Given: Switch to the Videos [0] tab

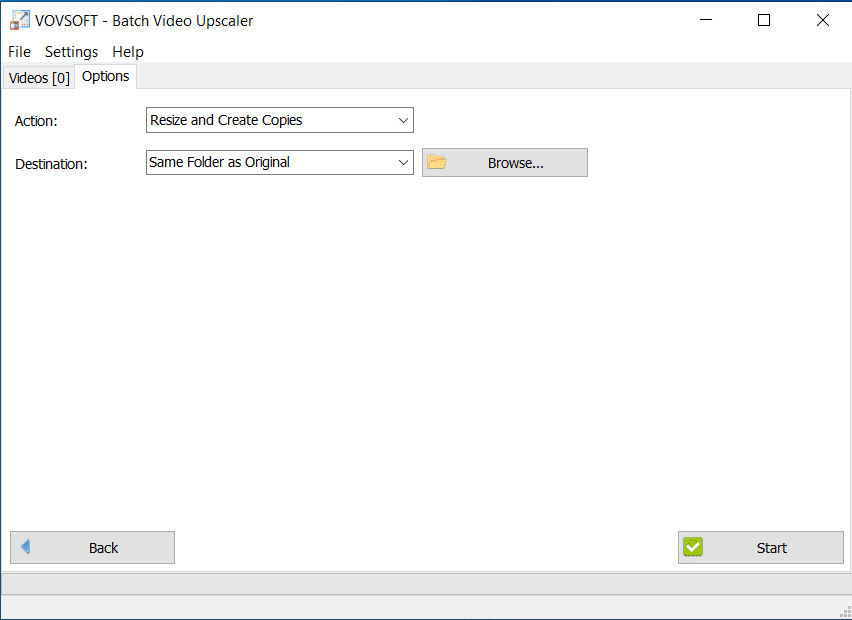Looking at the screenshot, I should (39, 78).
